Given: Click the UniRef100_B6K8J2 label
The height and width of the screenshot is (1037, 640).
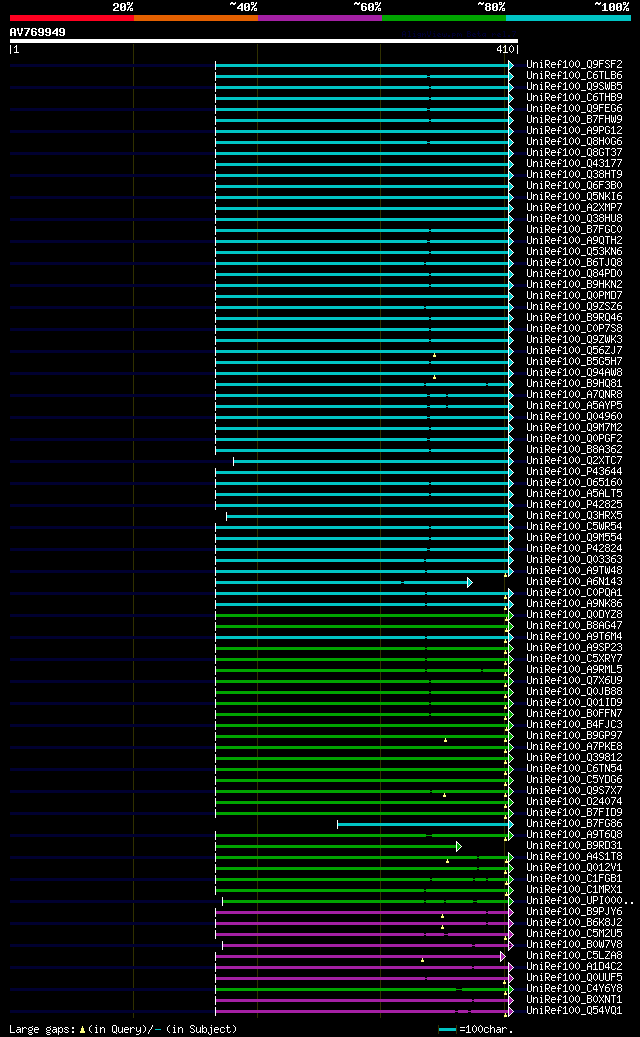Looking at the screenshot, I should point(574,923).
